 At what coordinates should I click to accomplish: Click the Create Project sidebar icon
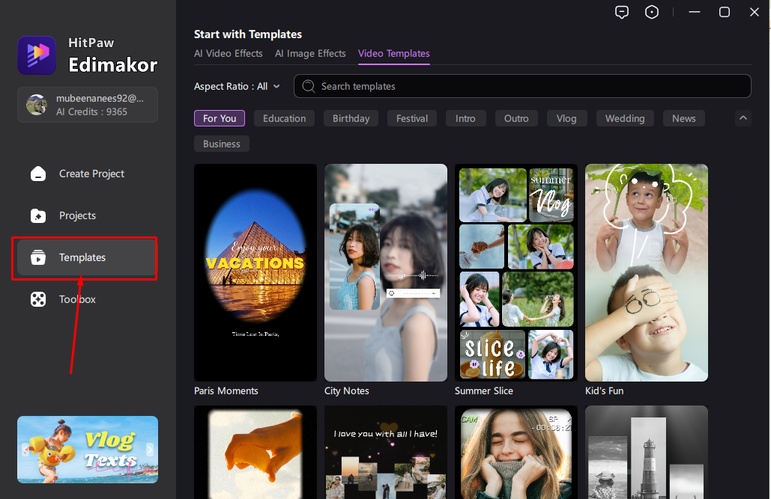coord(38,174)
